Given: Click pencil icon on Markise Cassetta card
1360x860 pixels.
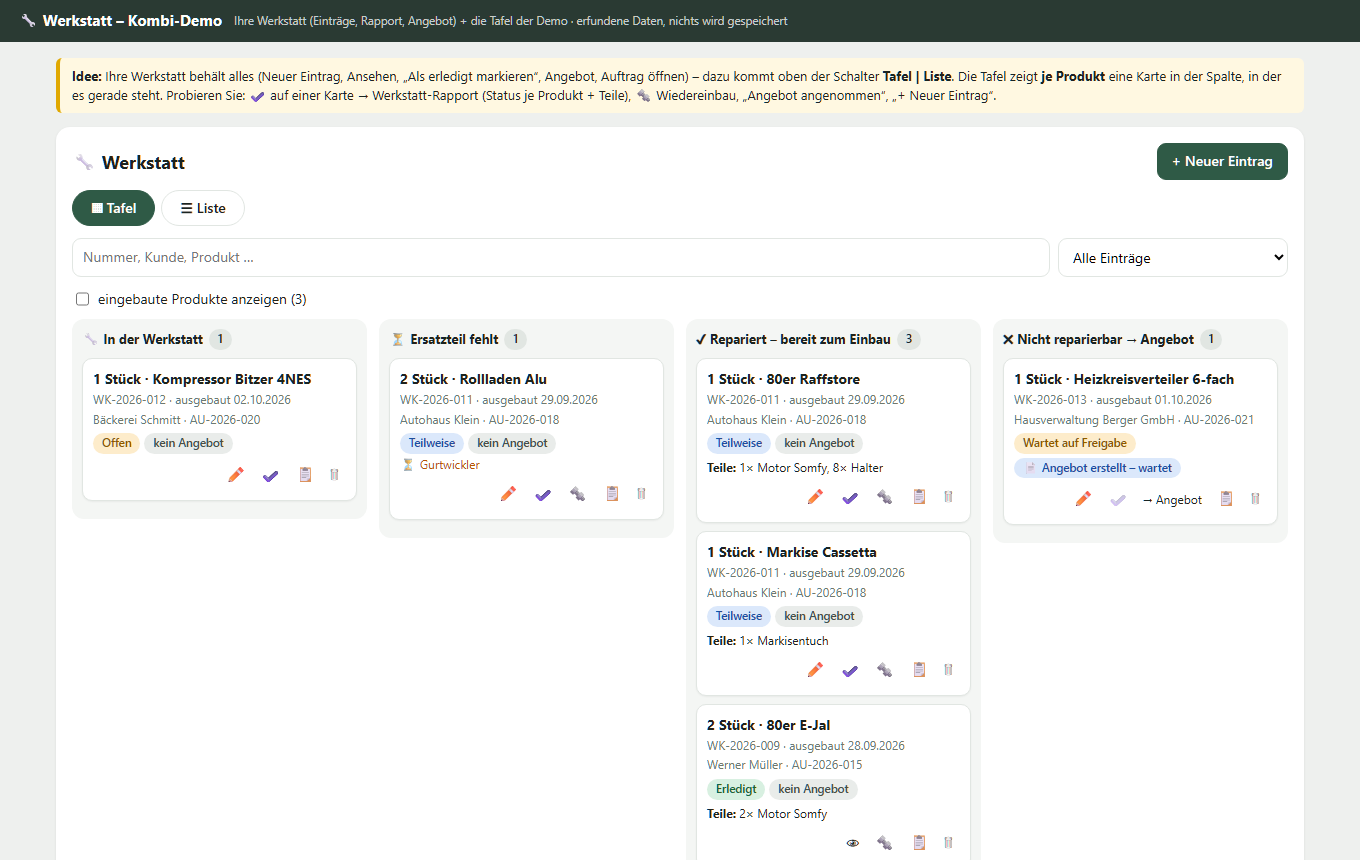Looking at the screenshot, I should [x=815, y=670].
